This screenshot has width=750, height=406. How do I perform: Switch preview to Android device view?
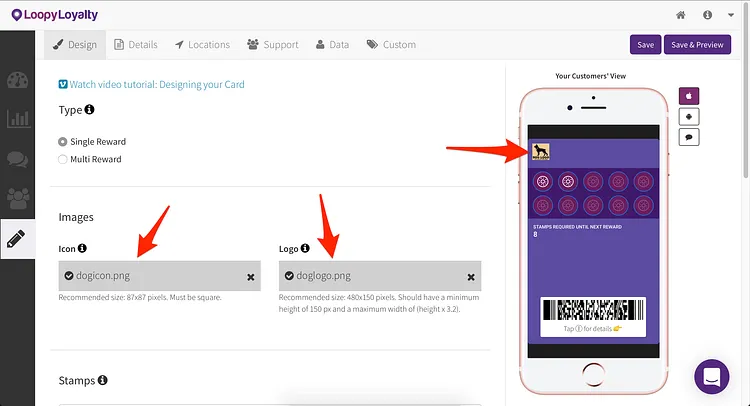click(x=689, y=117)
